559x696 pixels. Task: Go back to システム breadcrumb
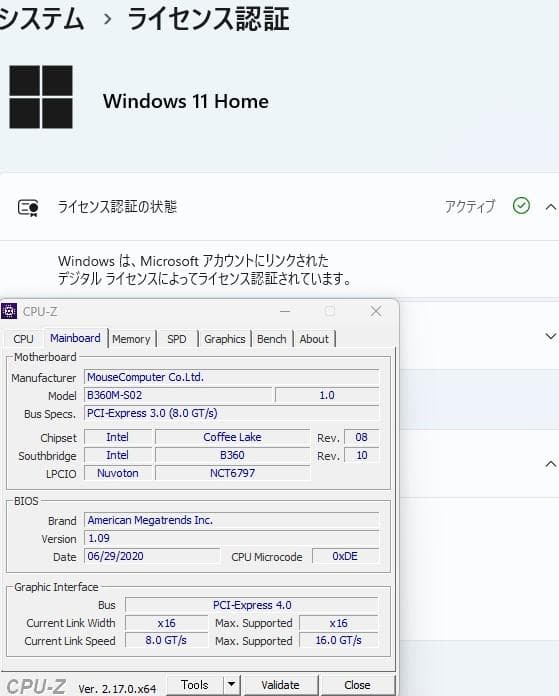point(42,19)
